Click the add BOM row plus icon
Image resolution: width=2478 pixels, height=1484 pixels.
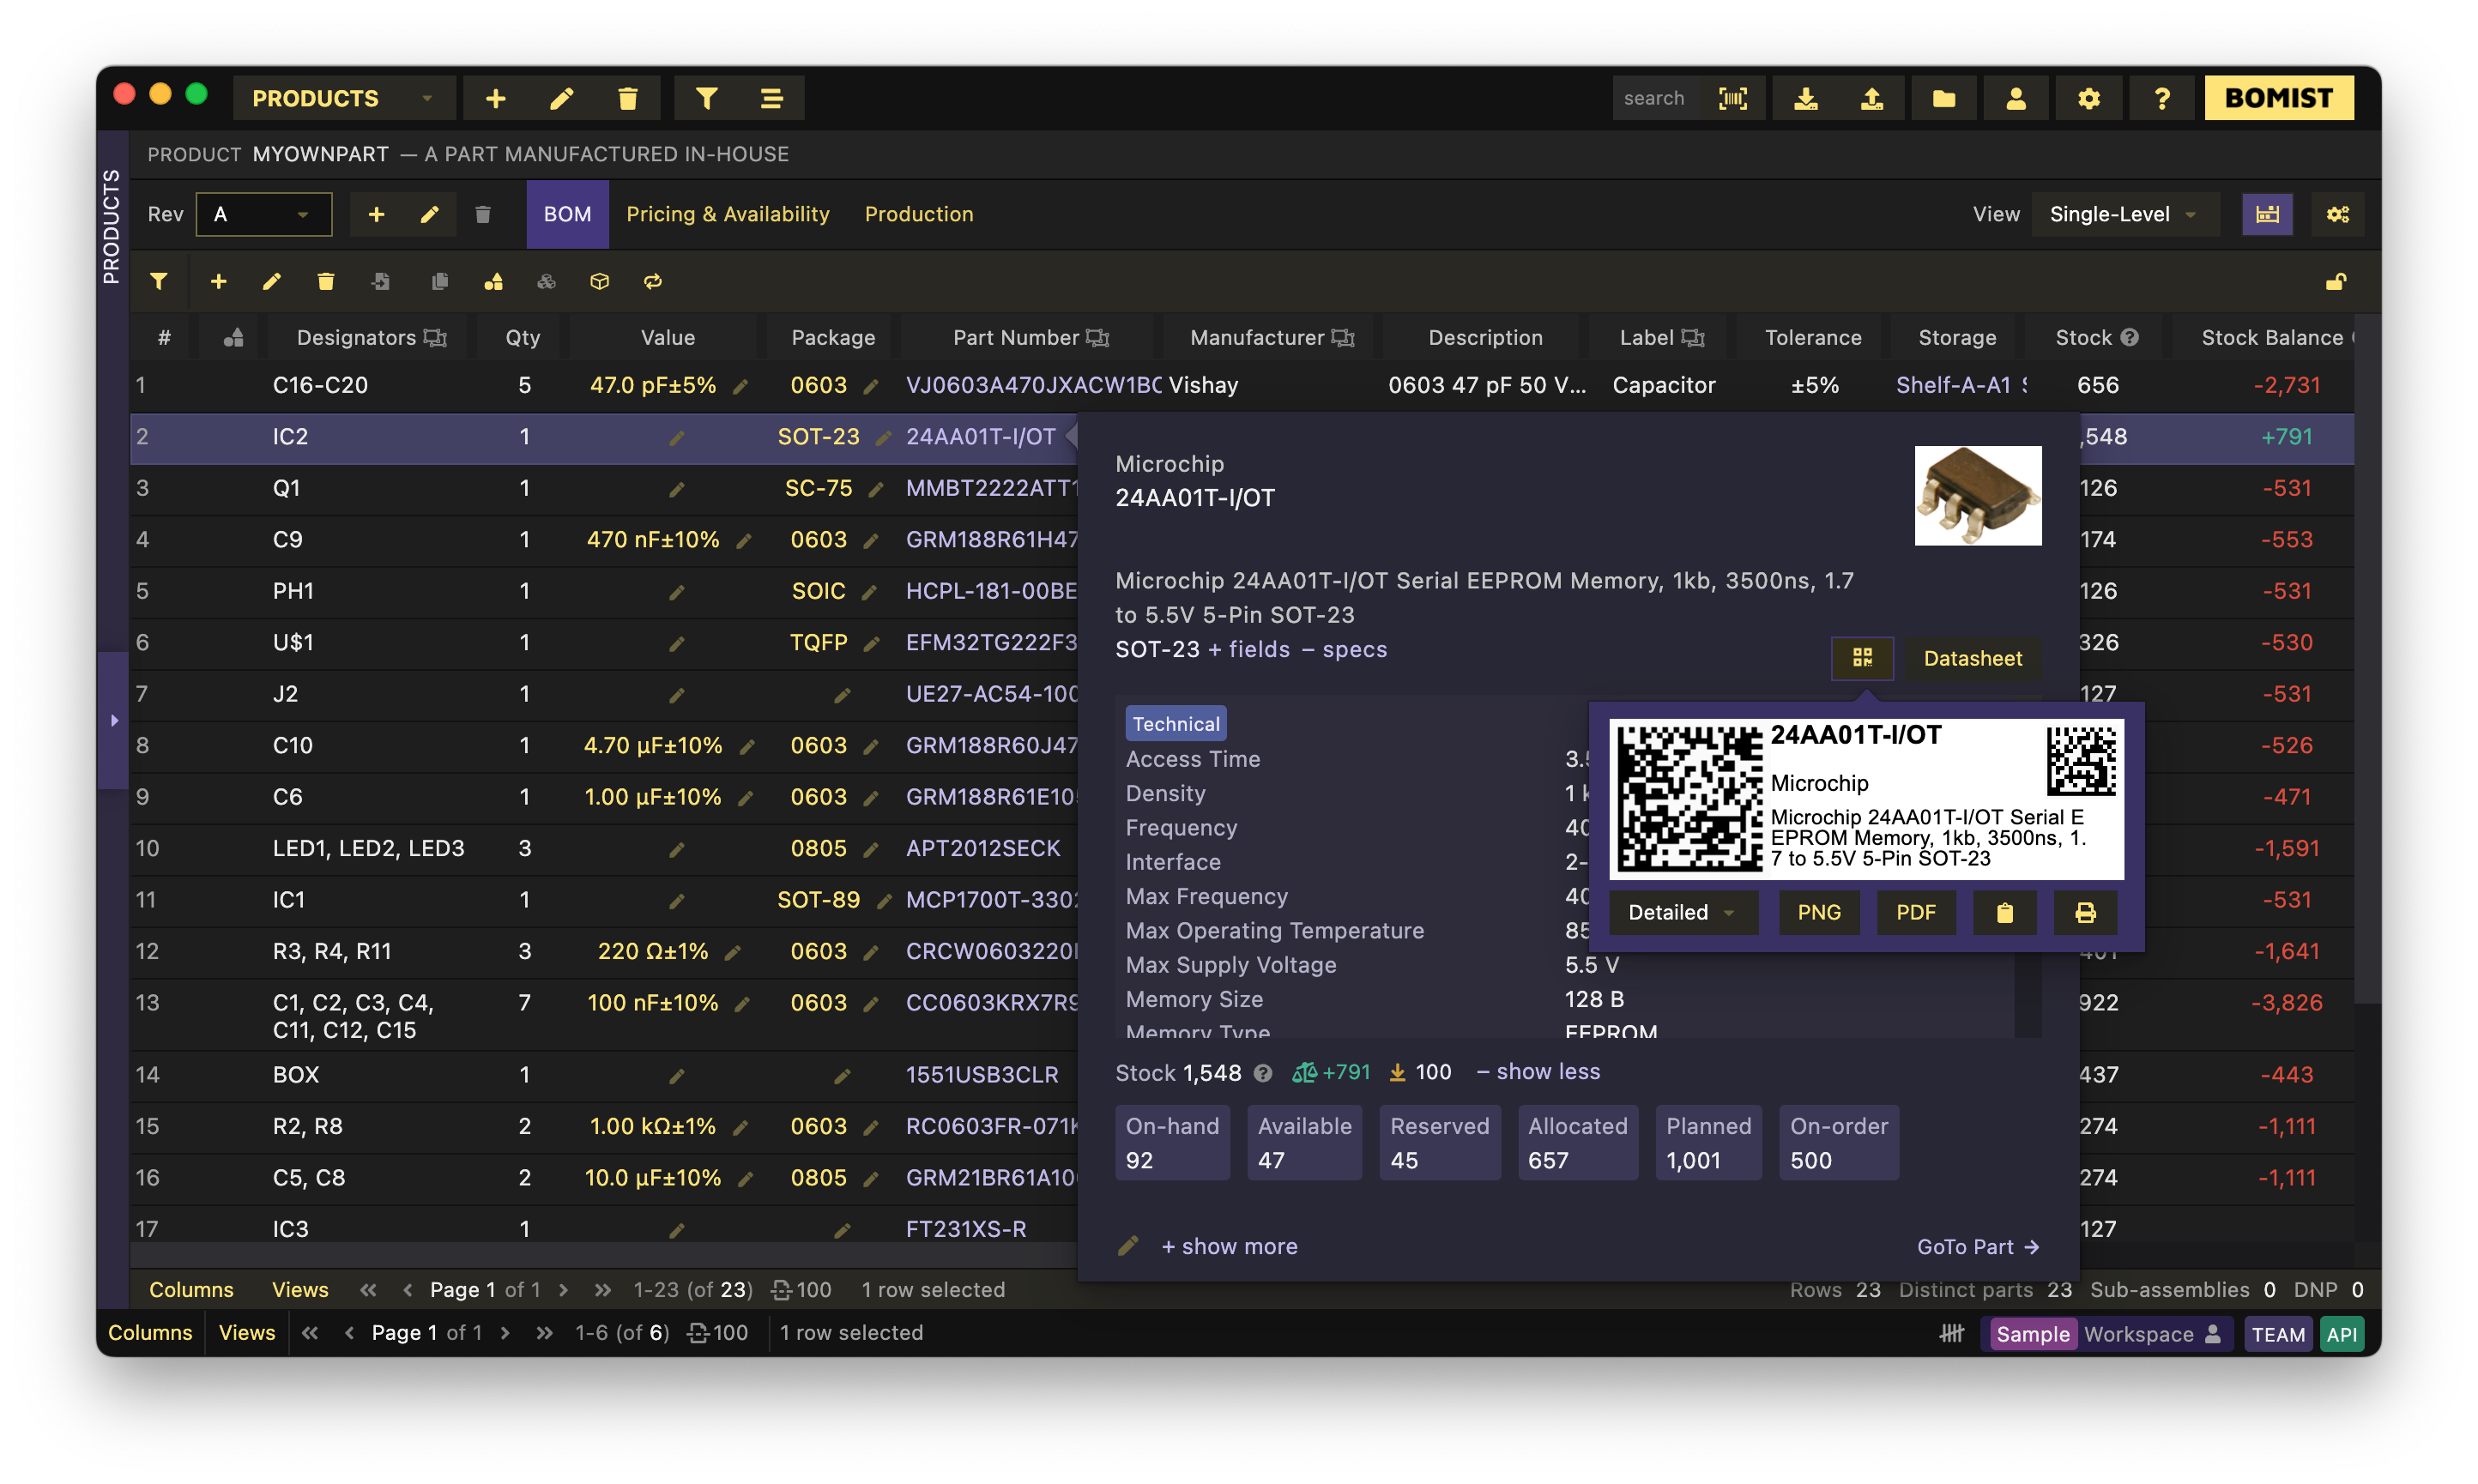point(218,282)
